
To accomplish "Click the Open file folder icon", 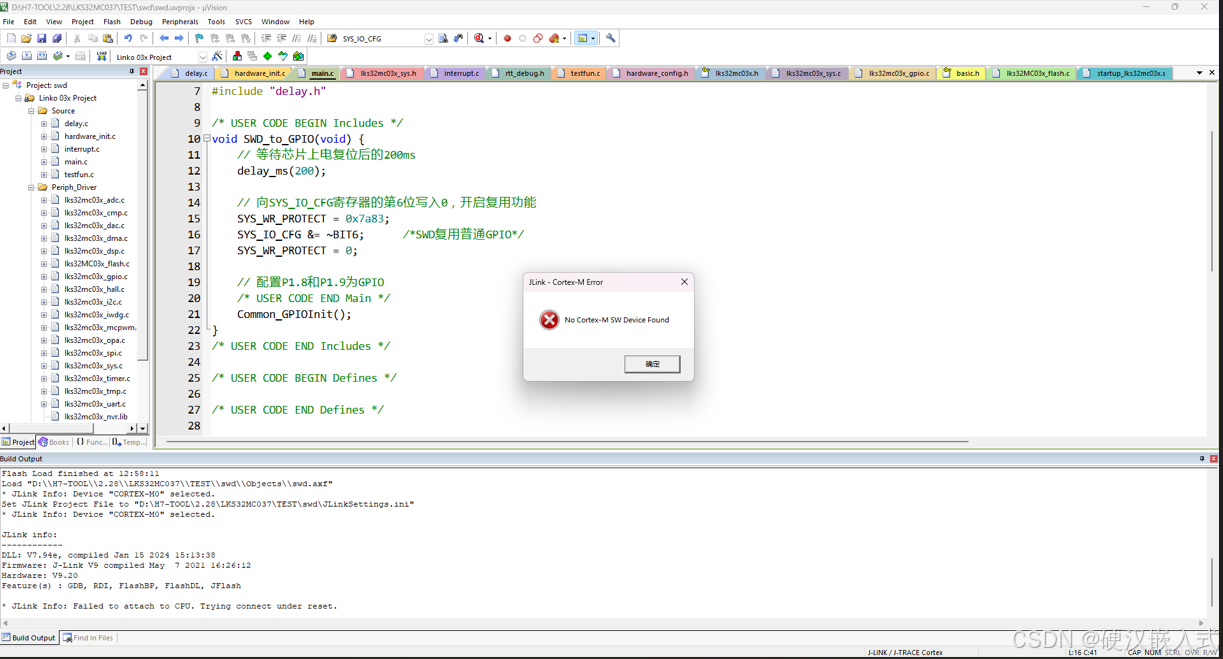I will pyautogui.click(x=26, y=39).
